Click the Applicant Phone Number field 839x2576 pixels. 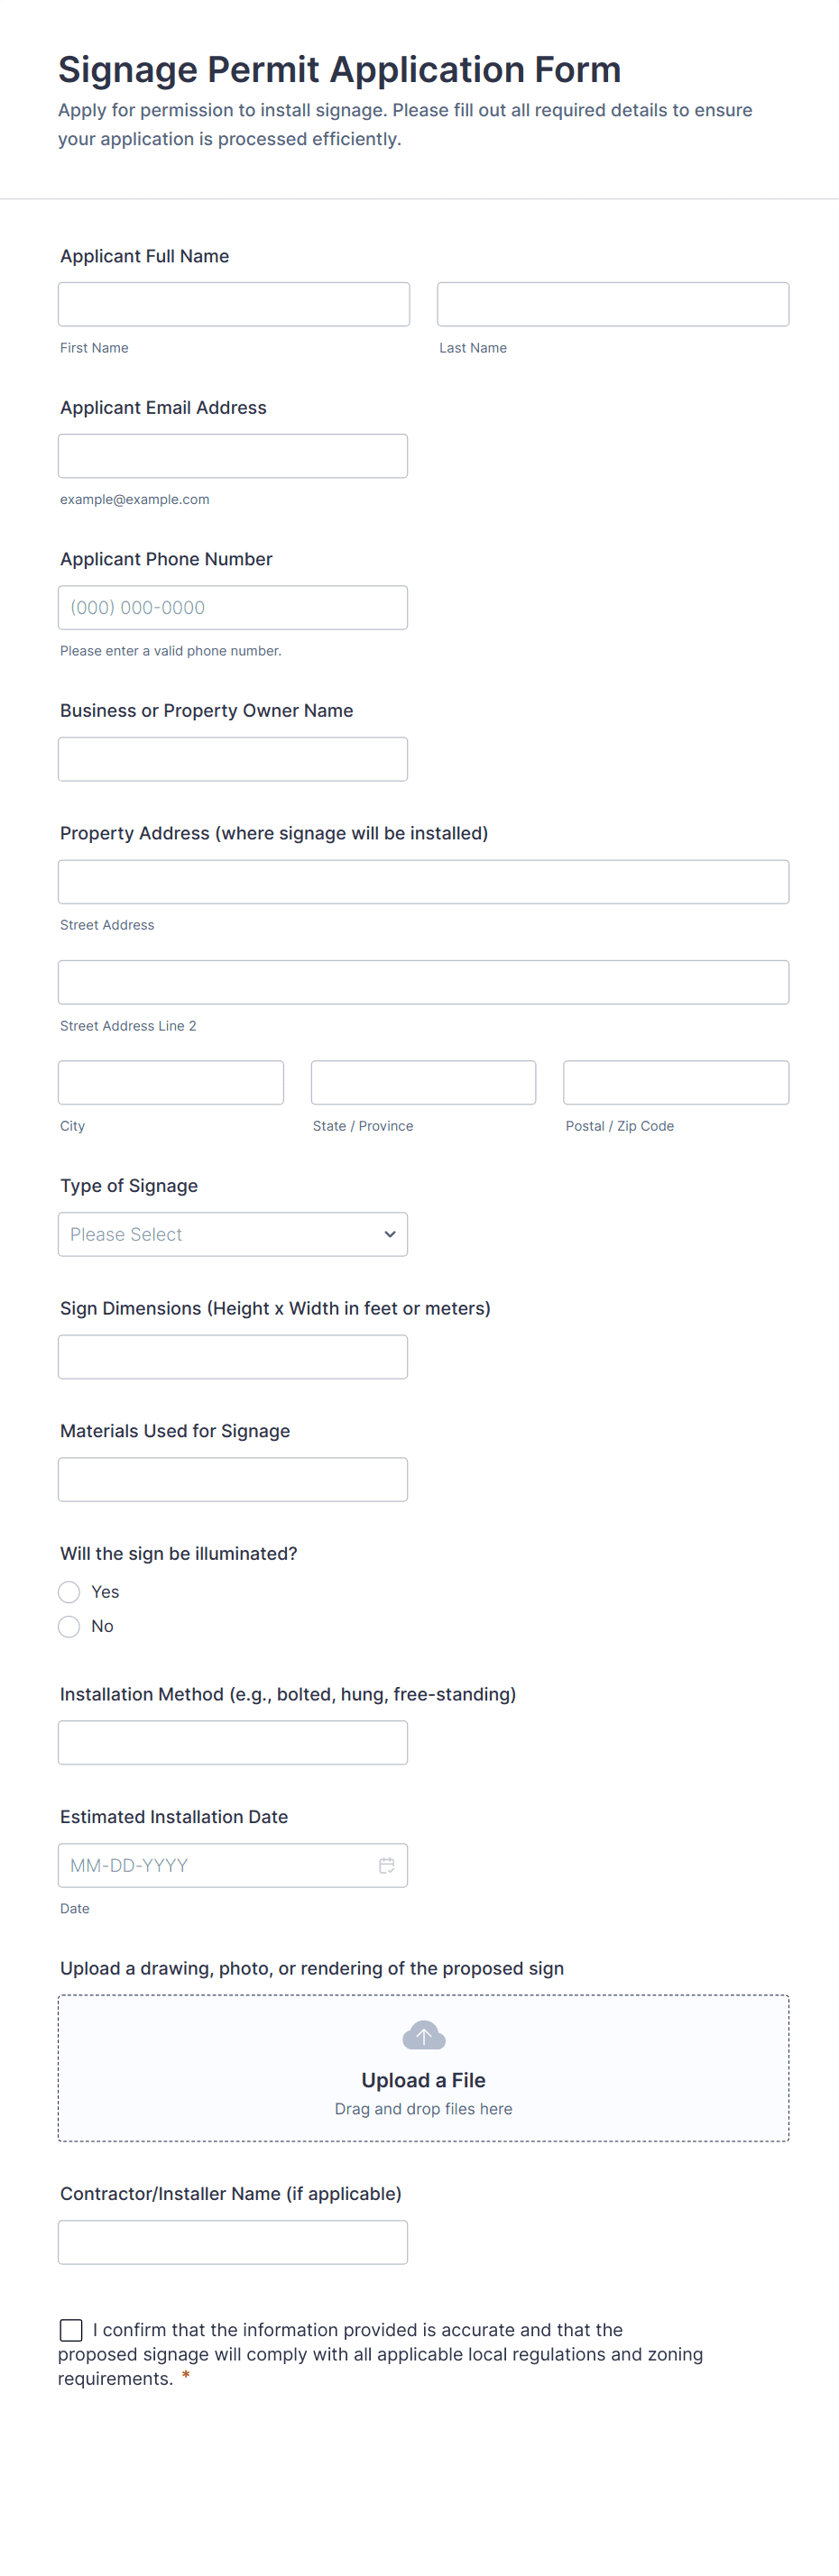tap(232, 607)
